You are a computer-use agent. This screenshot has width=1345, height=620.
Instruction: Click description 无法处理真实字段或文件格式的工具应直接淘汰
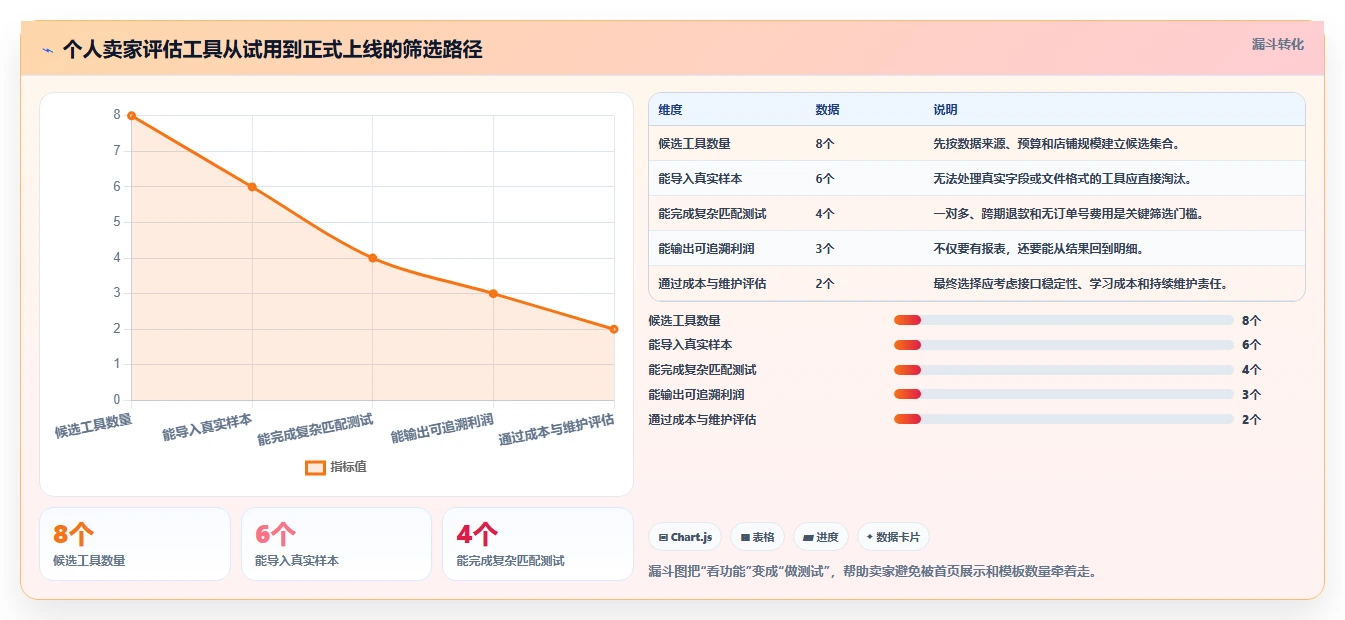(1062, 179)
